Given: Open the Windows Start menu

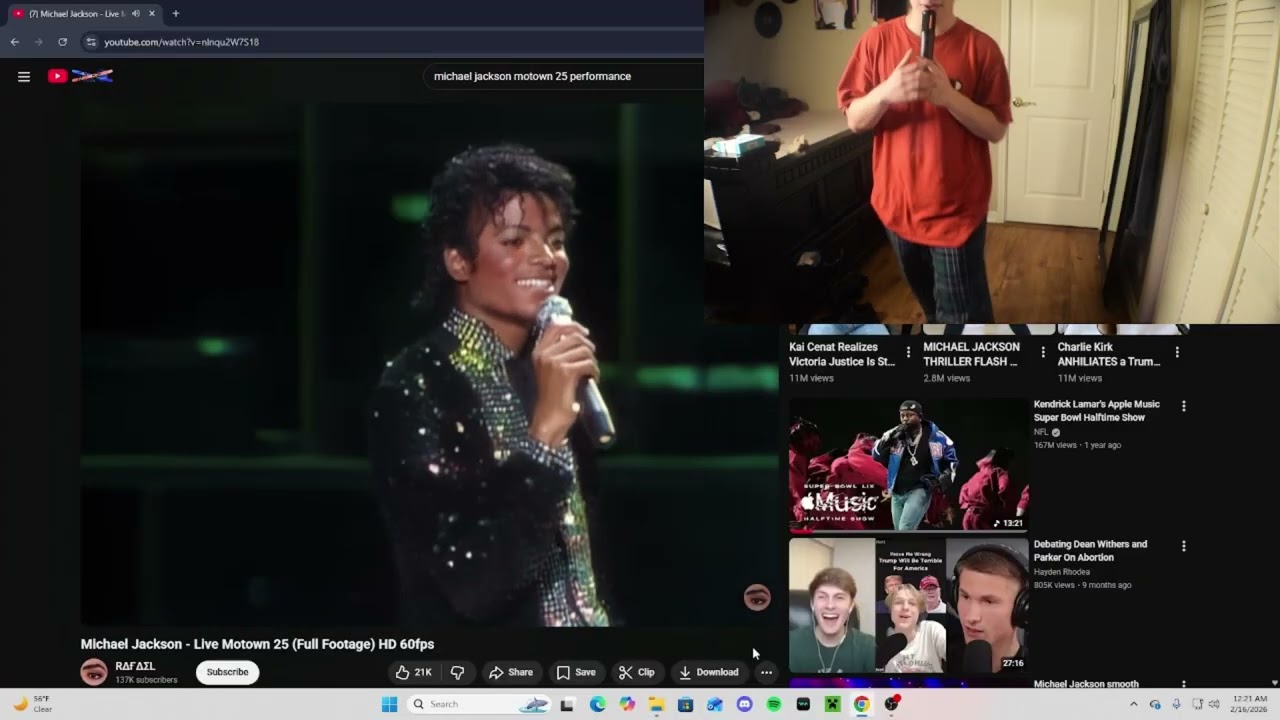Looking at the screenshot, I should [389, 704].
